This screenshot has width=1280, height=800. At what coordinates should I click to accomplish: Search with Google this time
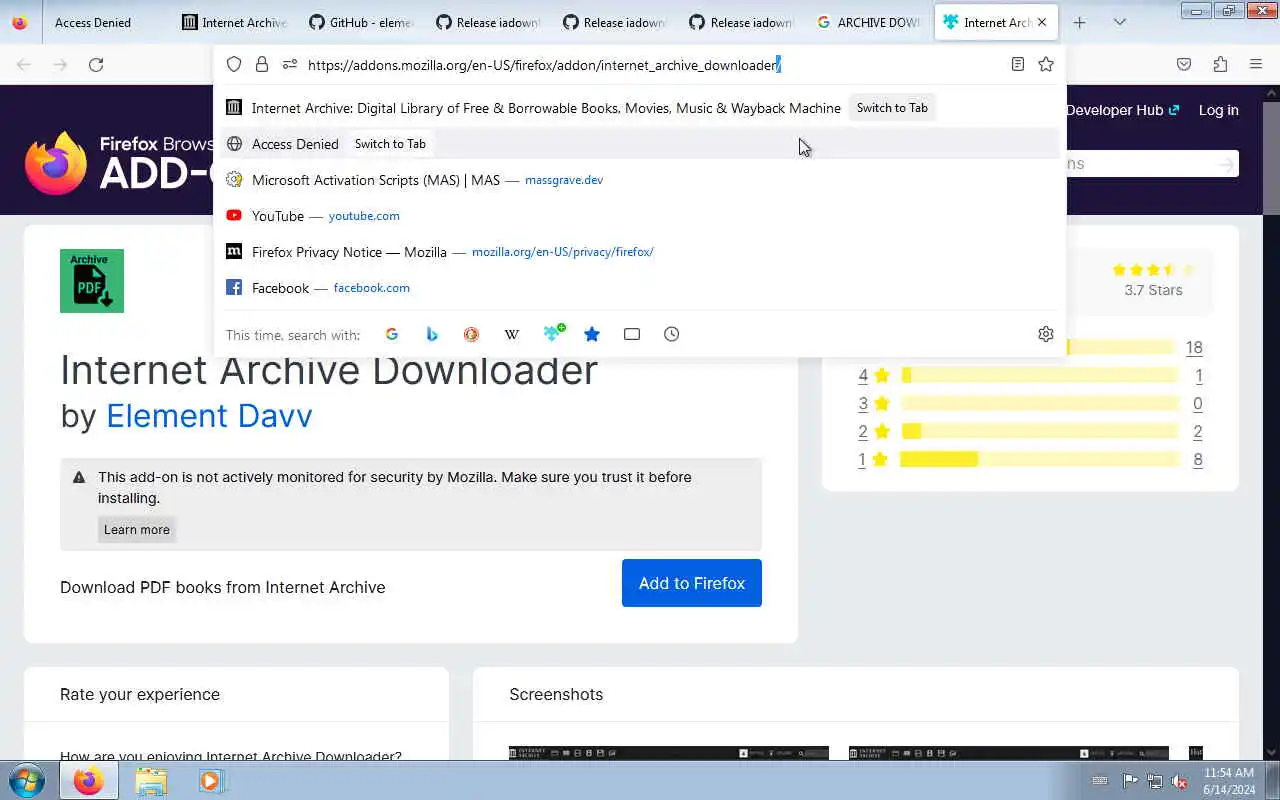(x=392, y=334)
